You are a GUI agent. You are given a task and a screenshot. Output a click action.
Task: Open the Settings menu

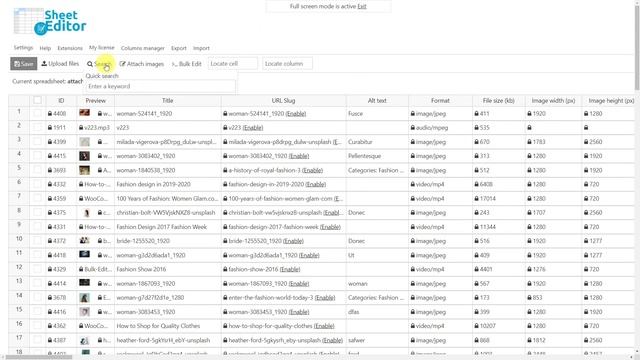[x=23, y=48]
